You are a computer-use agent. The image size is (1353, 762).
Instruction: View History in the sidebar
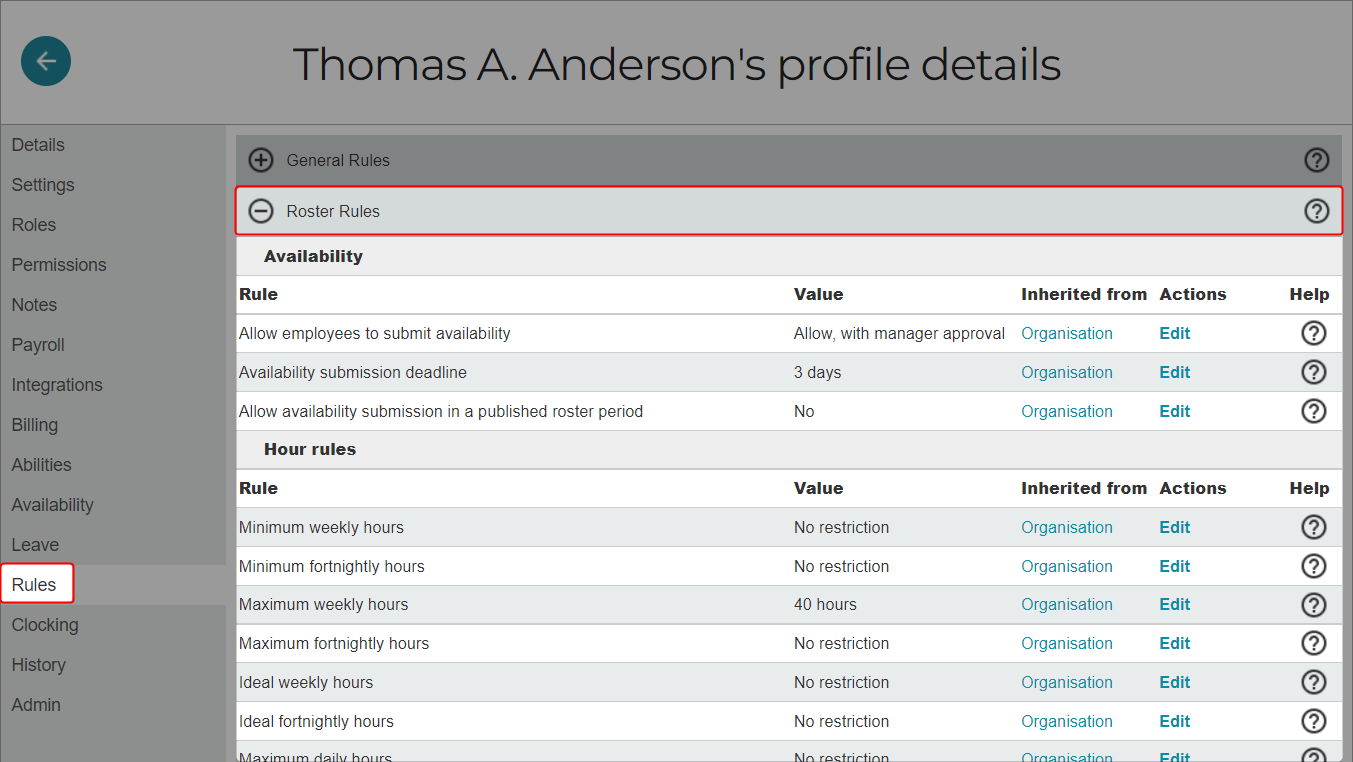tap(38, 665)
